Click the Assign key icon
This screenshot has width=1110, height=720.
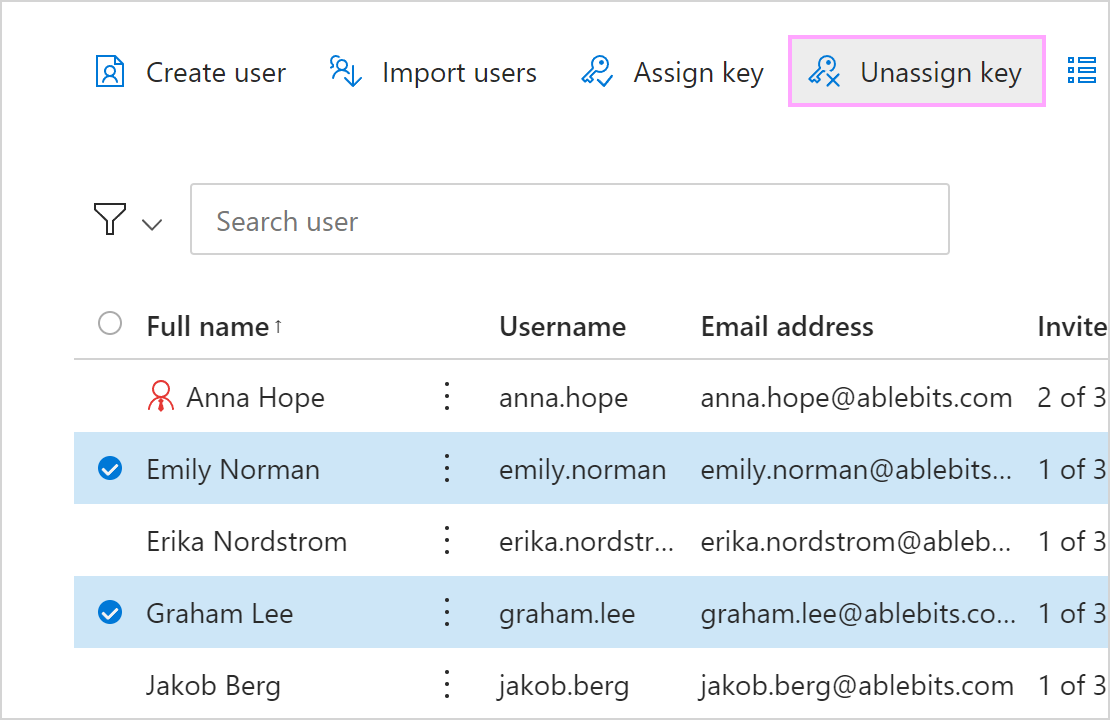597,72
